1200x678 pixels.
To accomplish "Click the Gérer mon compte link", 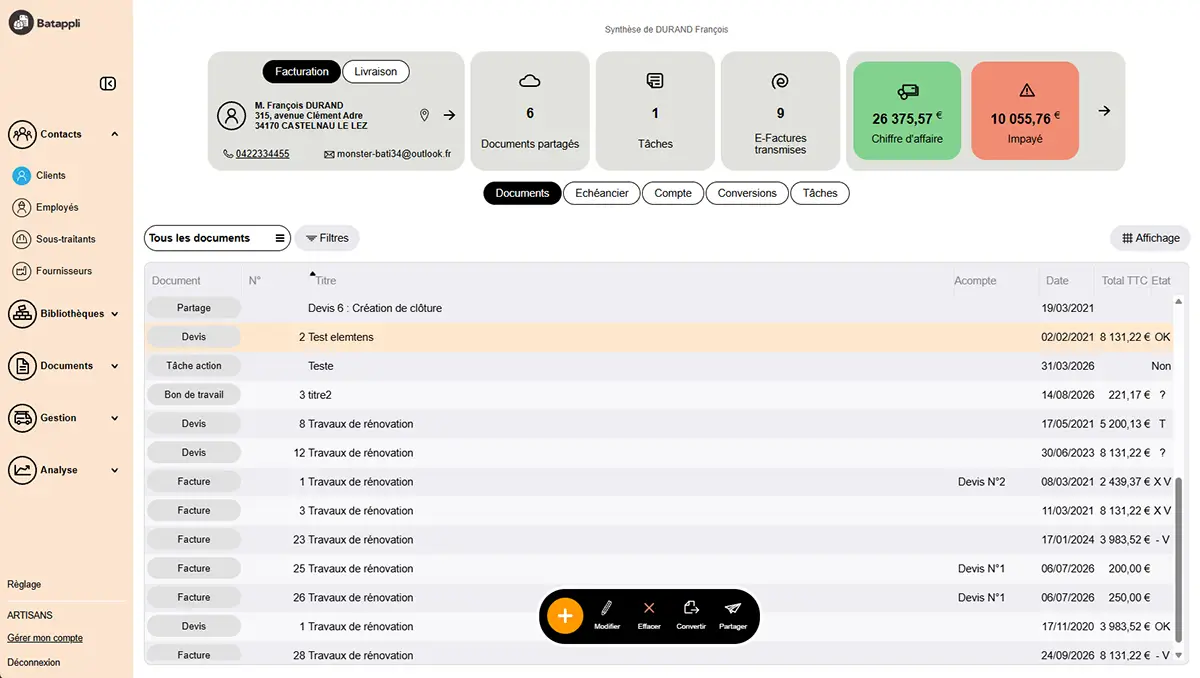I will 45,638.
